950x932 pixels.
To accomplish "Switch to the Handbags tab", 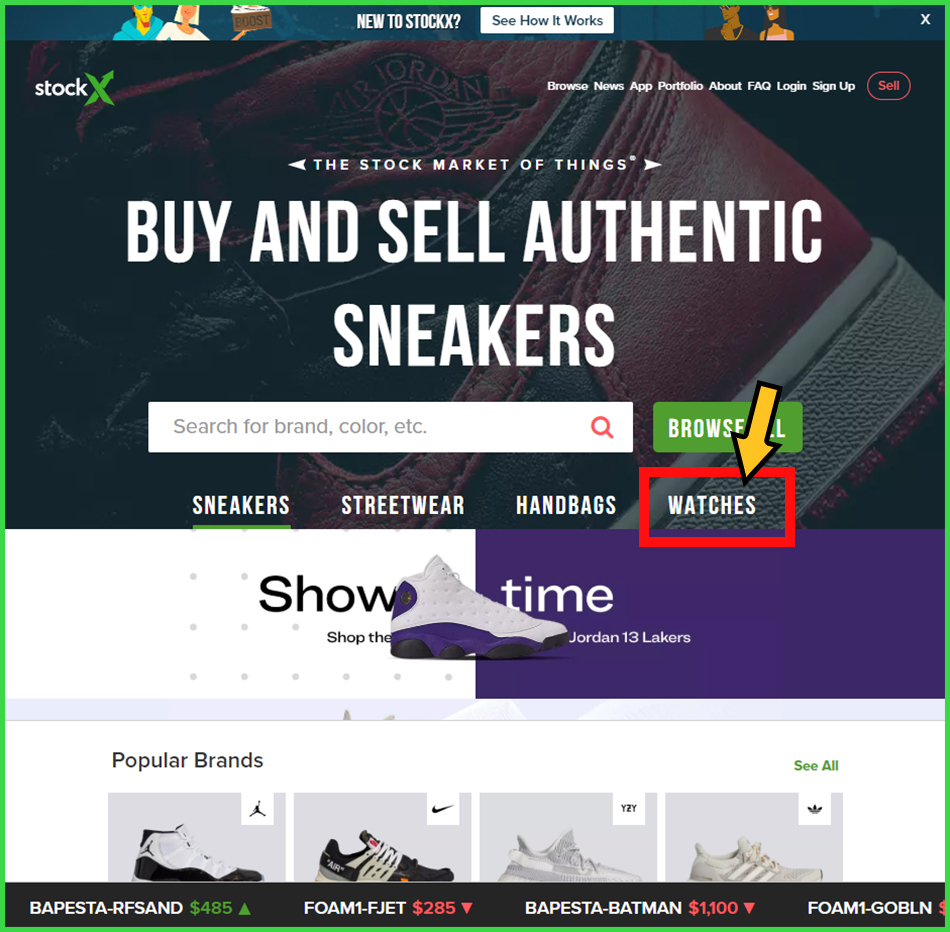I will 566,505.
